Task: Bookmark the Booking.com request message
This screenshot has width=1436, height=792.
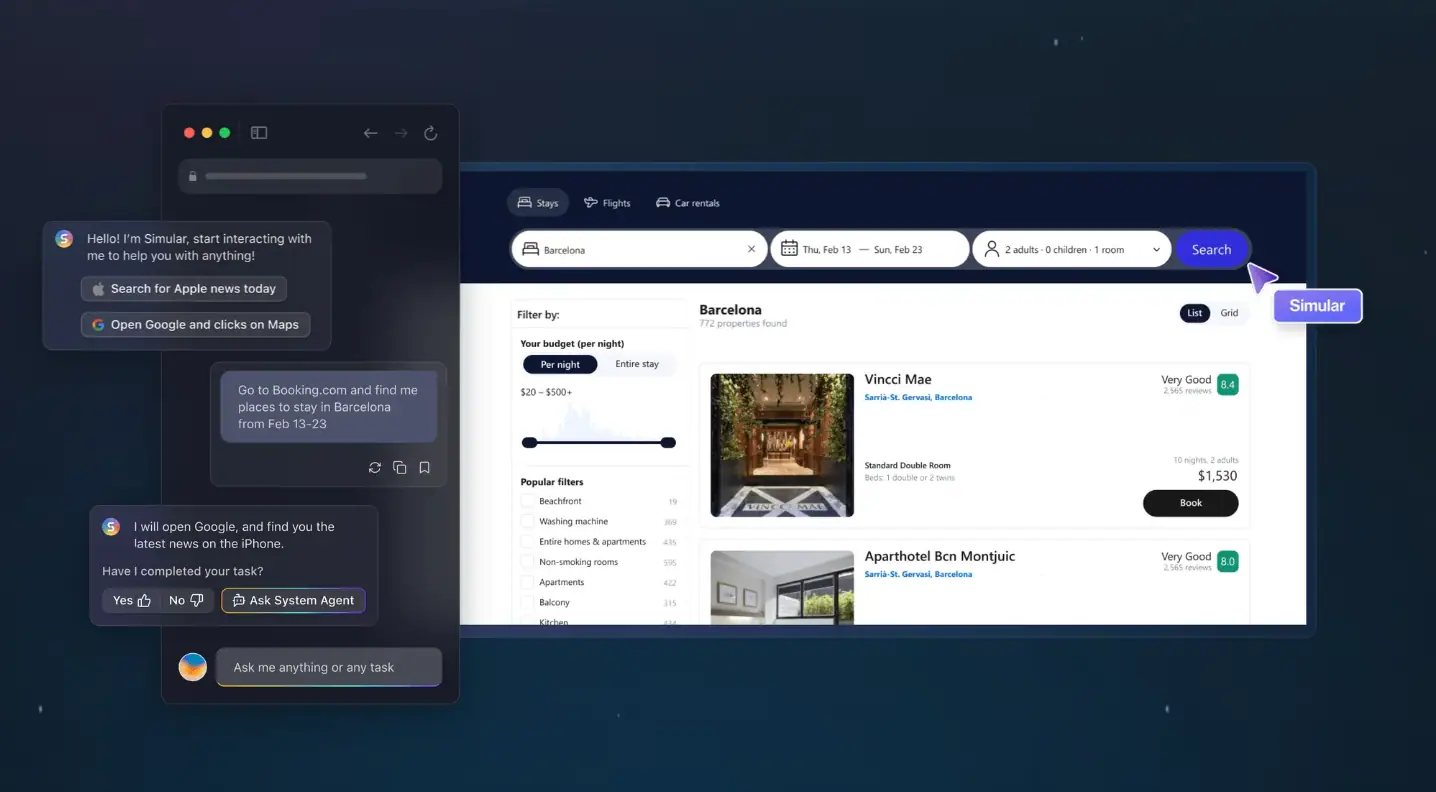Action: (x=425, y=467)
